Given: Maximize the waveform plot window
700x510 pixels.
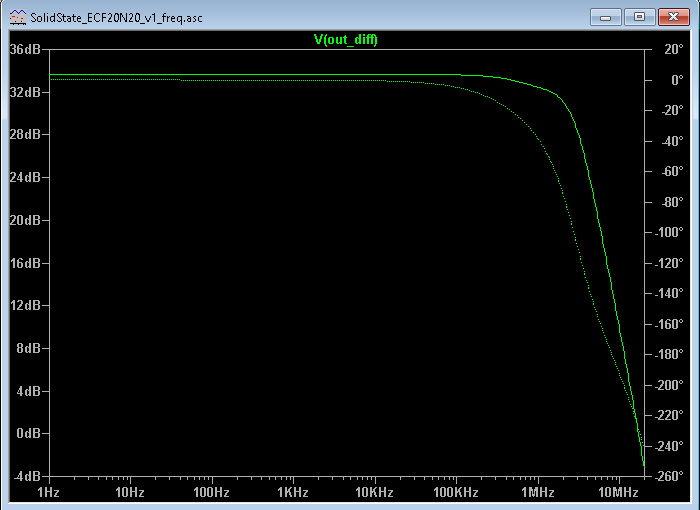Looking at the screenshot, I should [638, 17].
